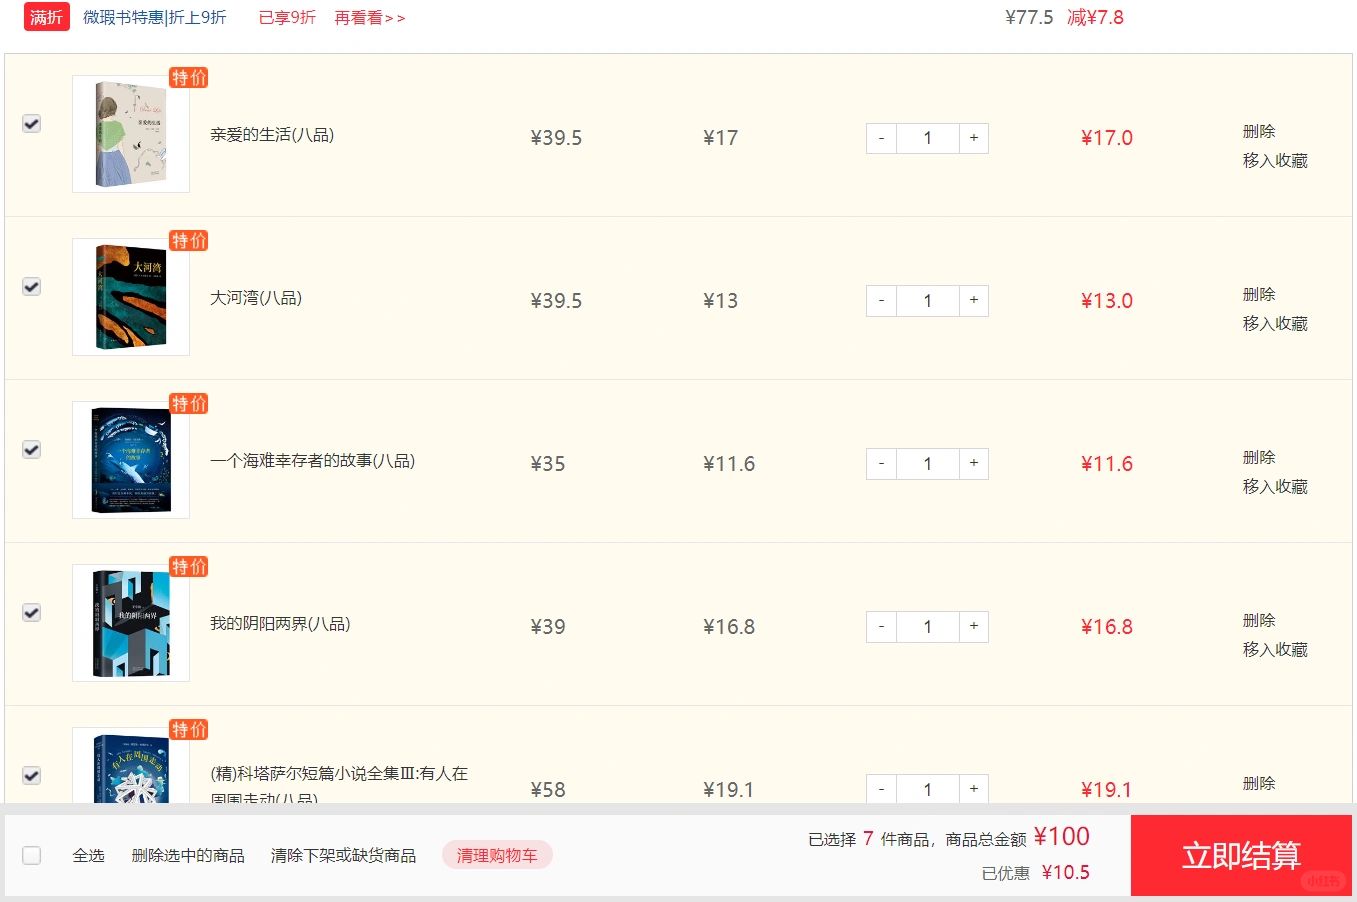The height and width of the screenshot is (902, 1357).
Task: Click the 已享9折 discount text
Action: [287, 18]
